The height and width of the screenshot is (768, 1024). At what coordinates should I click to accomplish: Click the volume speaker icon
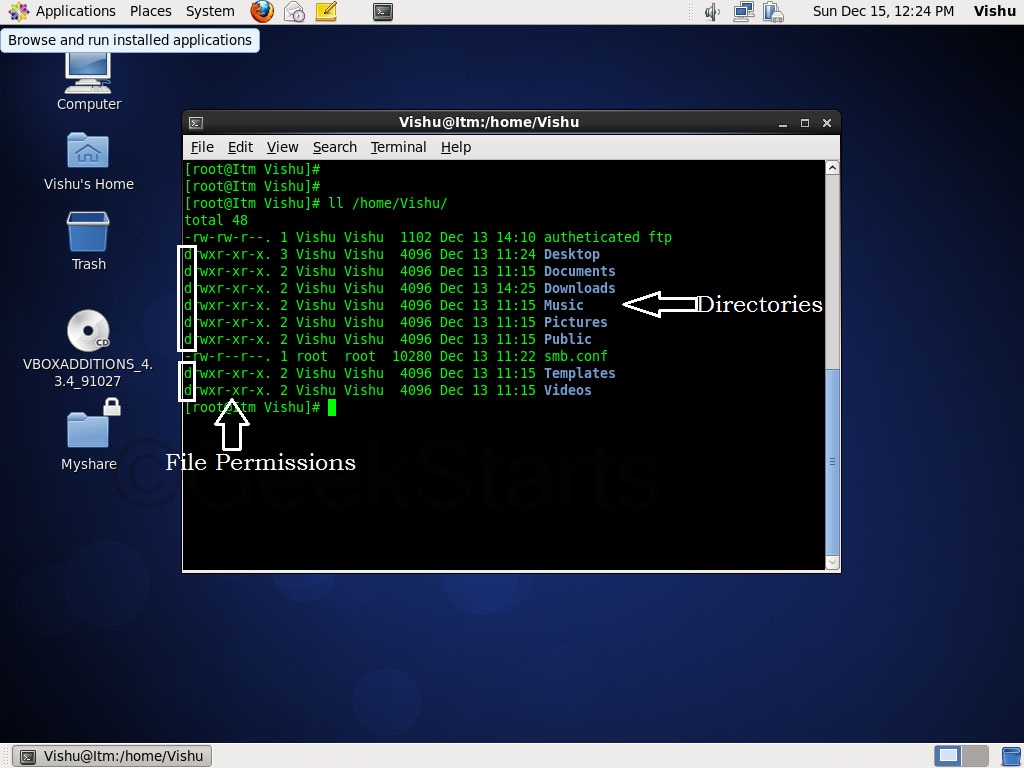[712, 12]
